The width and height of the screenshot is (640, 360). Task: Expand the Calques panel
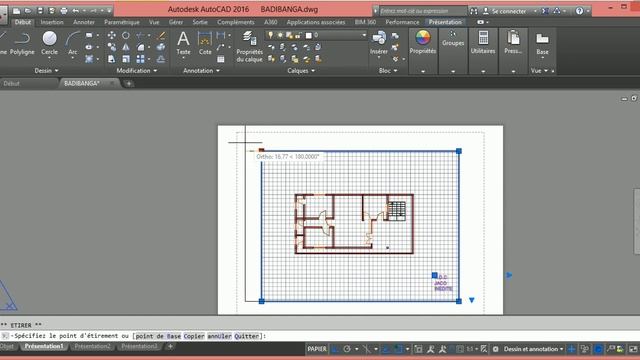(x=301, y=71)
